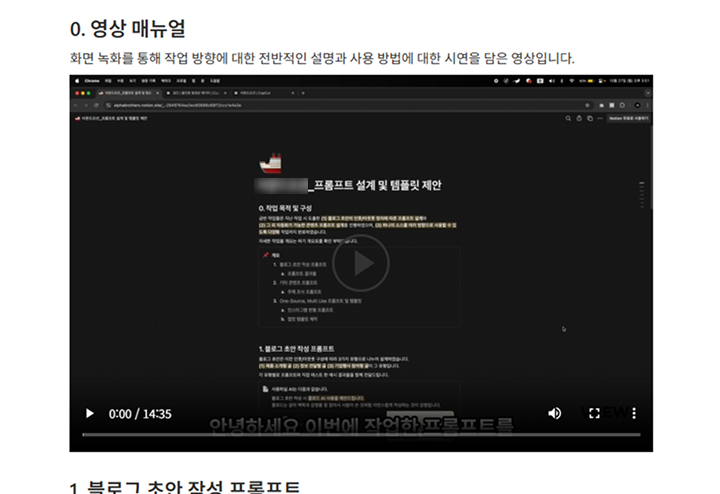Image resolution: width=720 pixels, height=494 pixels.
Task: Mute the video using the speaker icon
Action: (x=555, y=414)
